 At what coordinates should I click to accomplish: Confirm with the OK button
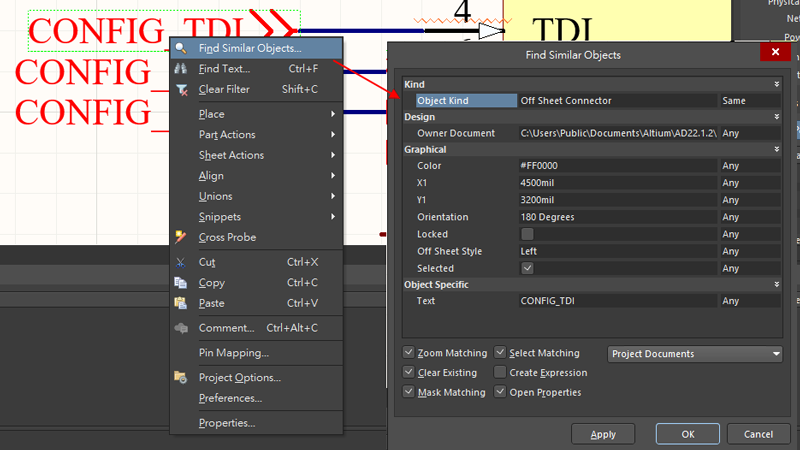(687, 434)
